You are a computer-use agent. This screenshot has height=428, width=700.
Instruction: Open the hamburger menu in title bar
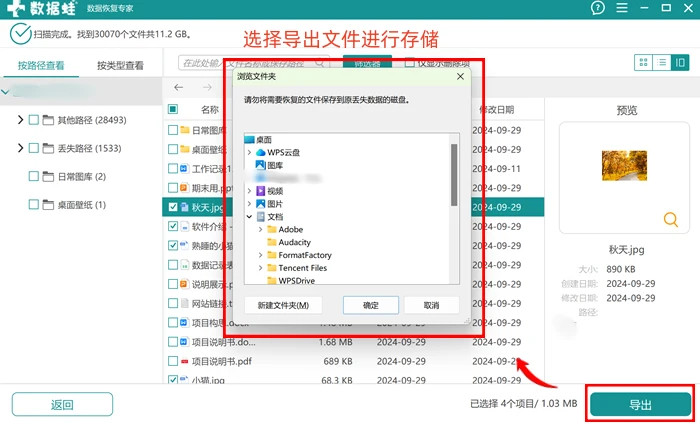click(622, 8)
